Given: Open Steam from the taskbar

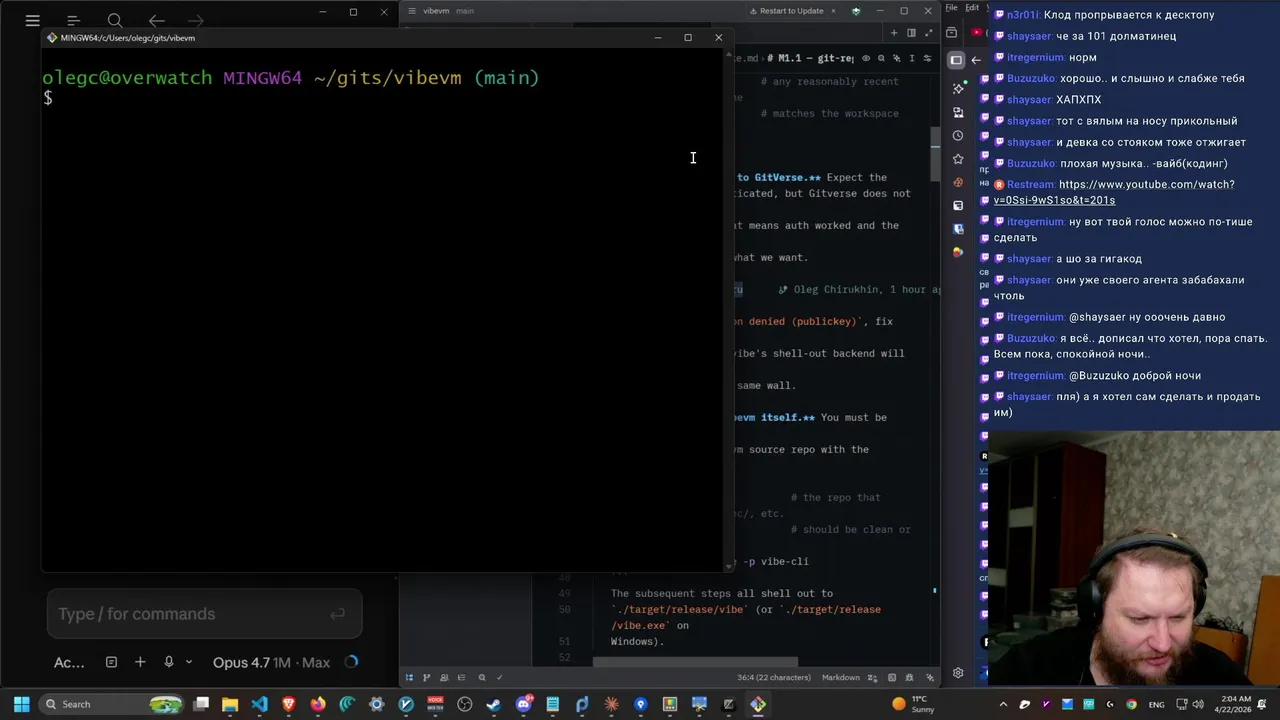Looking at the screenshot, I should 494,704.
